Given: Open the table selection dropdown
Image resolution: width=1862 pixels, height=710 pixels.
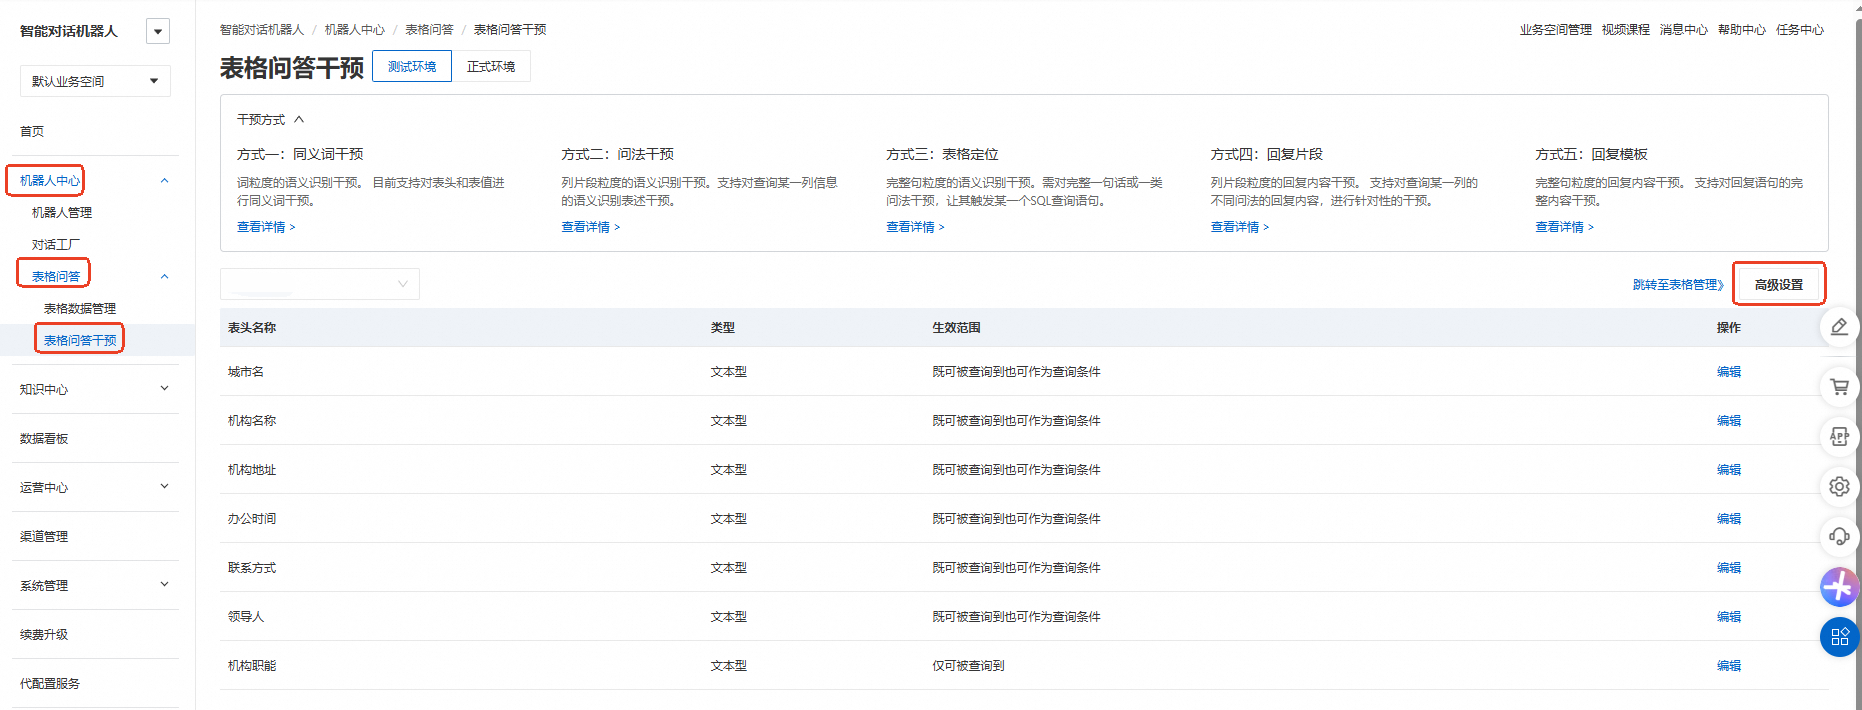Looking at the screenshot, I should [320, 284].
